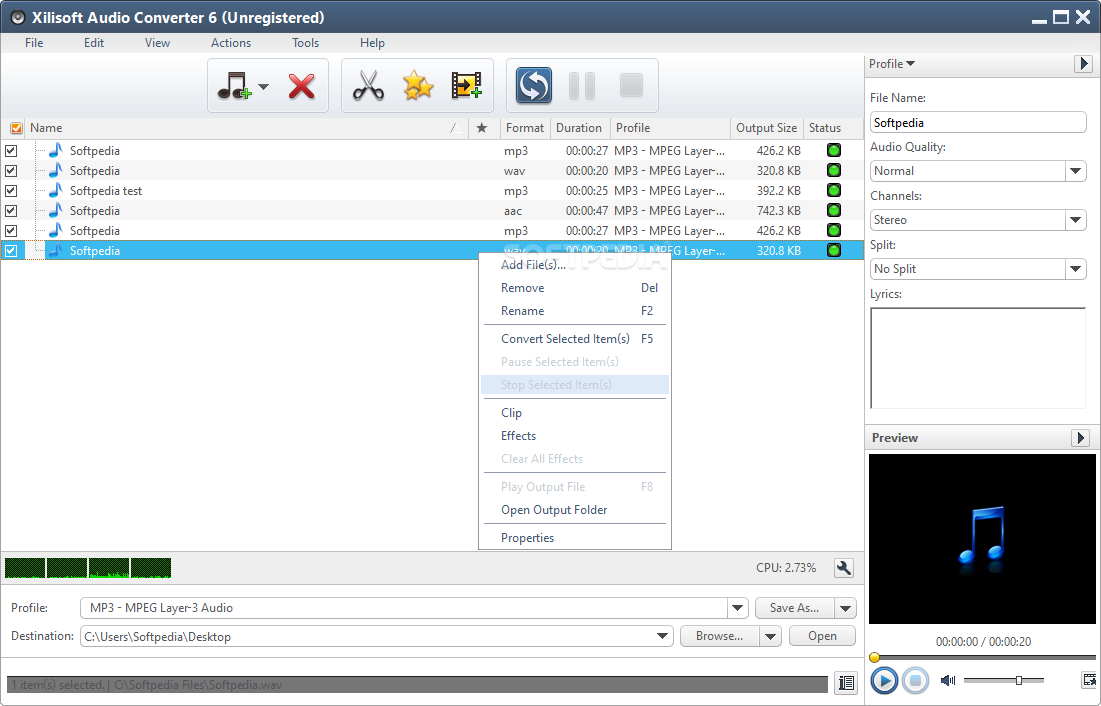The width and height of the screenshot is (1101, 706).
Task: Uncheck the highlighted Softpedia row checkbox
Action: [11, 251]
